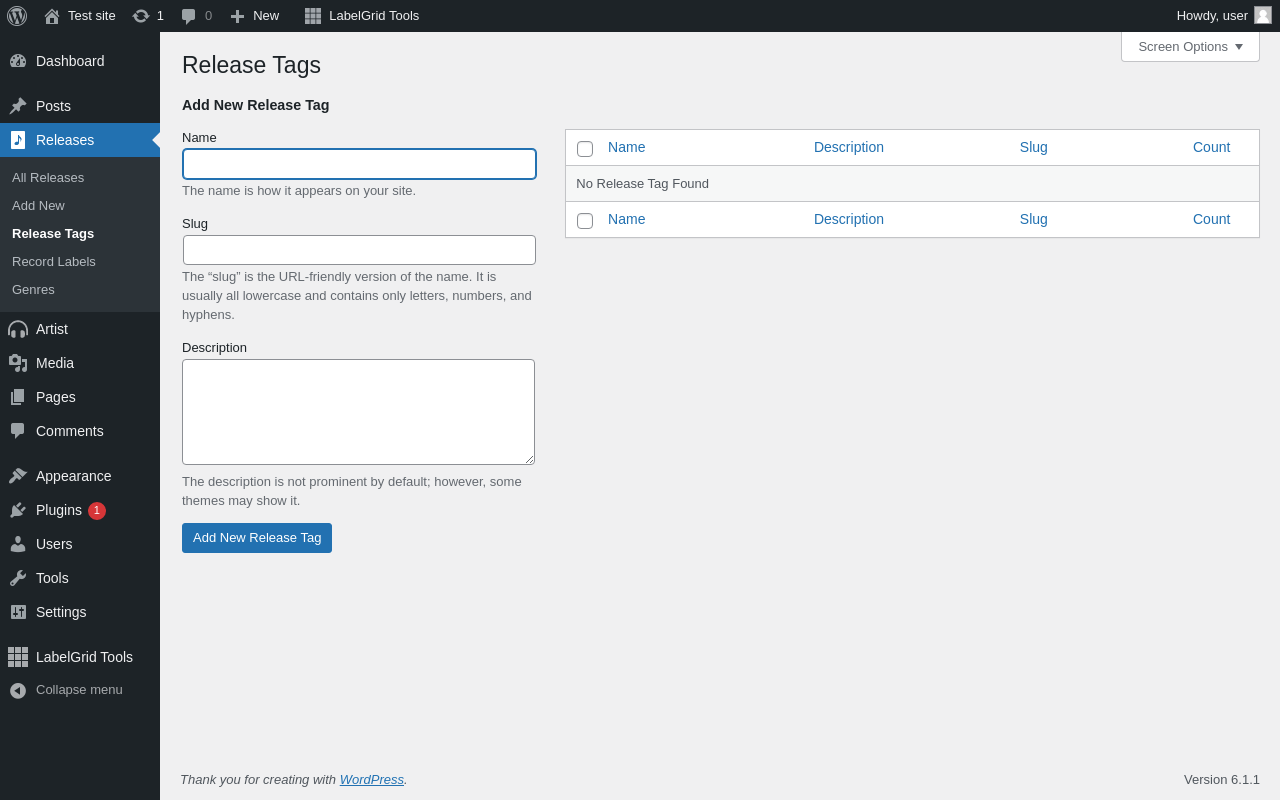Sort table by Count column header
This screenshot has width=1280, height=800.
click(x=1211, y=147)
